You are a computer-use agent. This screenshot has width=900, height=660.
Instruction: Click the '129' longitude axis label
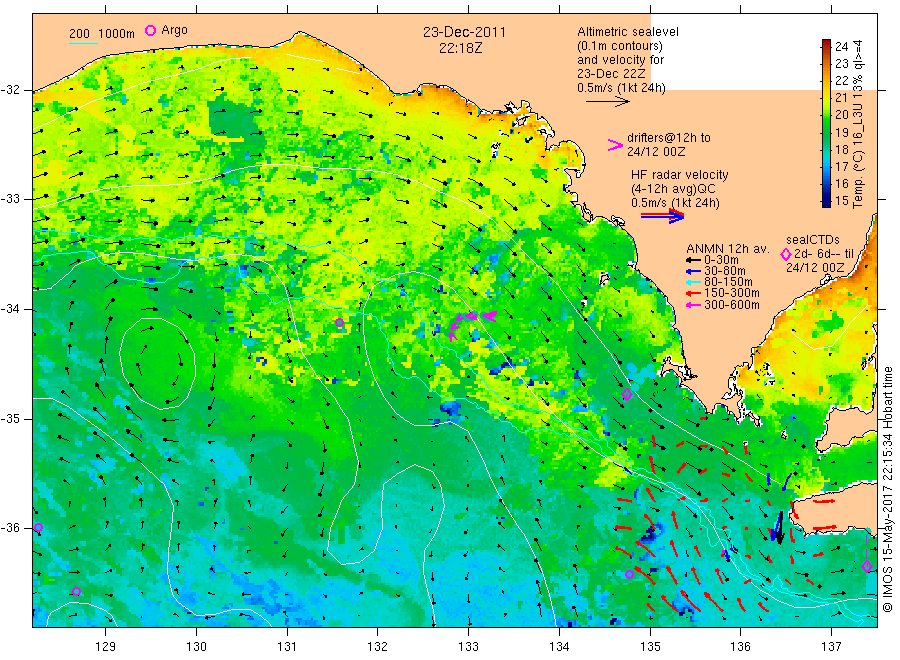106,647
